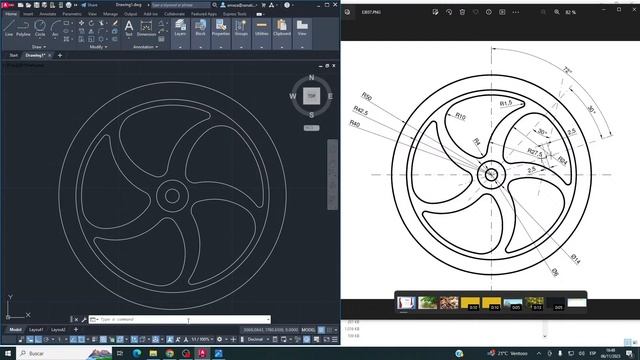640x360 pixels.
Task: Expand the Draw panel dropdown
Action: 39,47
